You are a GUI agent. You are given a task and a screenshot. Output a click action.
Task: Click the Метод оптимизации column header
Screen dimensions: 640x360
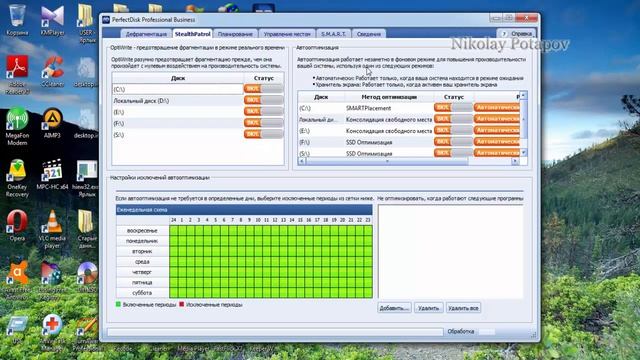pyautogui.click(x=389, y=97)
